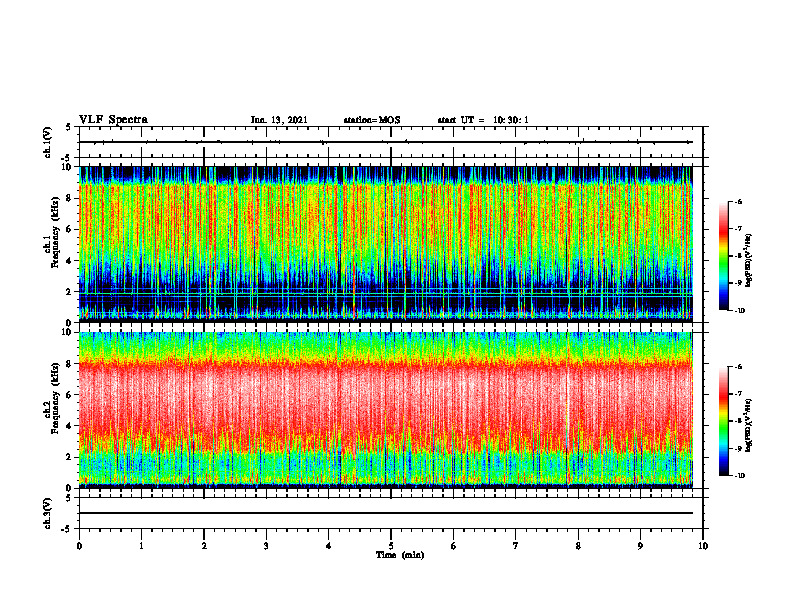Click the ch.2 frequency tick "2"
The image size is (792, 612).
70,457
